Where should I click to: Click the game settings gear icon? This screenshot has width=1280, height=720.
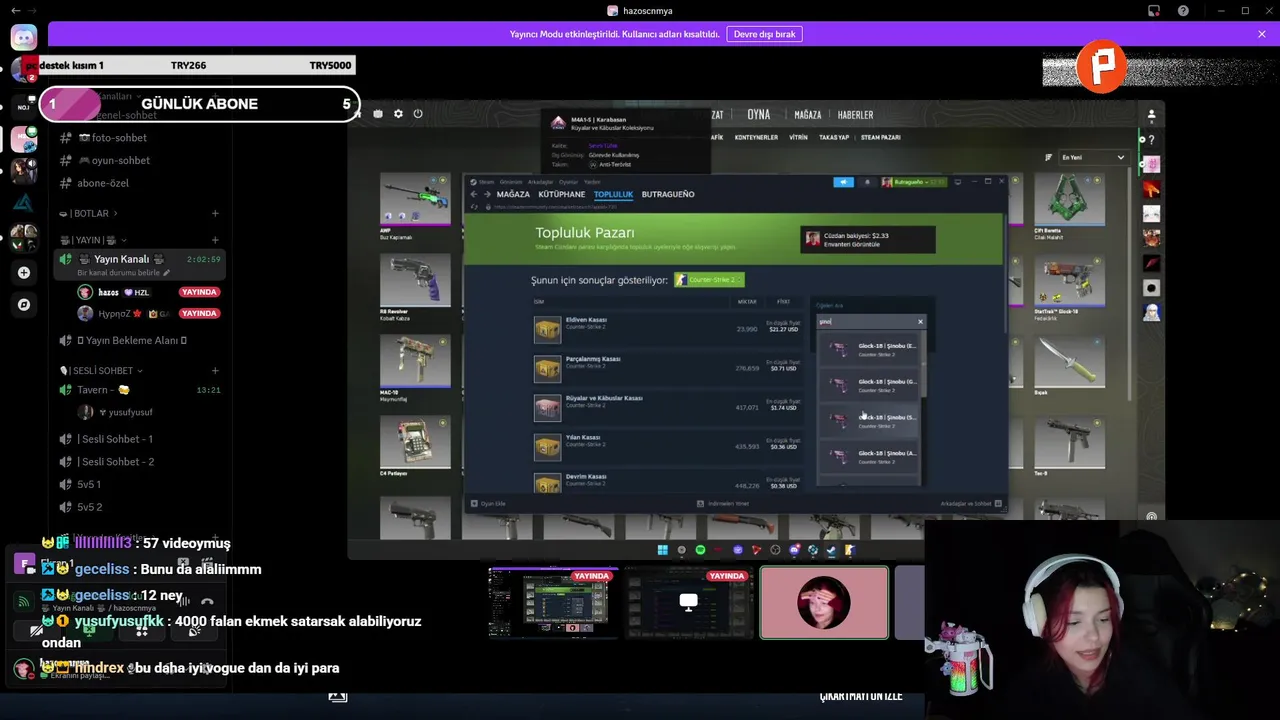tap(398, 114)
